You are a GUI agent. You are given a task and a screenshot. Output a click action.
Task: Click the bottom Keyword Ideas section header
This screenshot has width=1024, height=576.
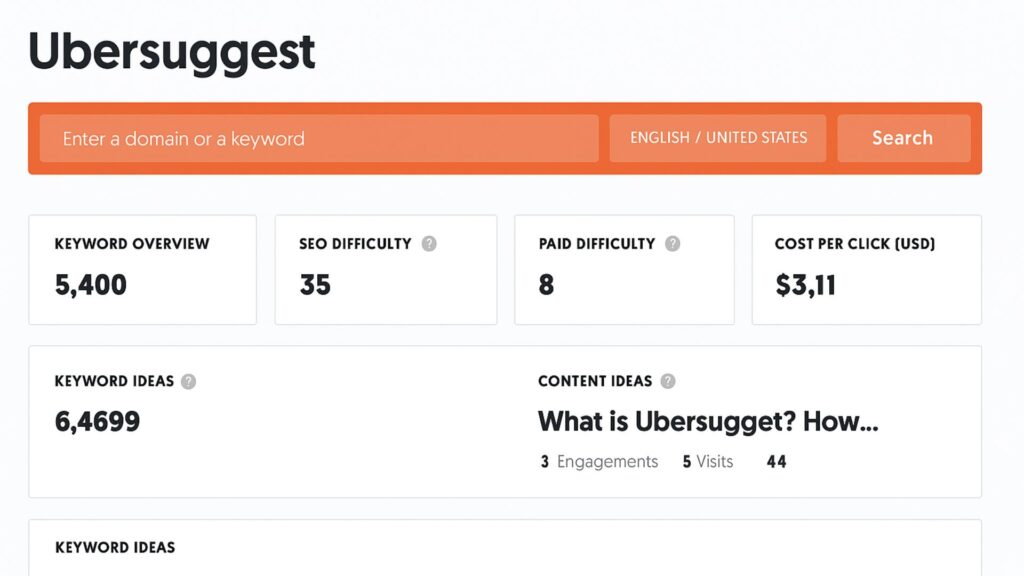pyautogui.click(x=115, y=547)
